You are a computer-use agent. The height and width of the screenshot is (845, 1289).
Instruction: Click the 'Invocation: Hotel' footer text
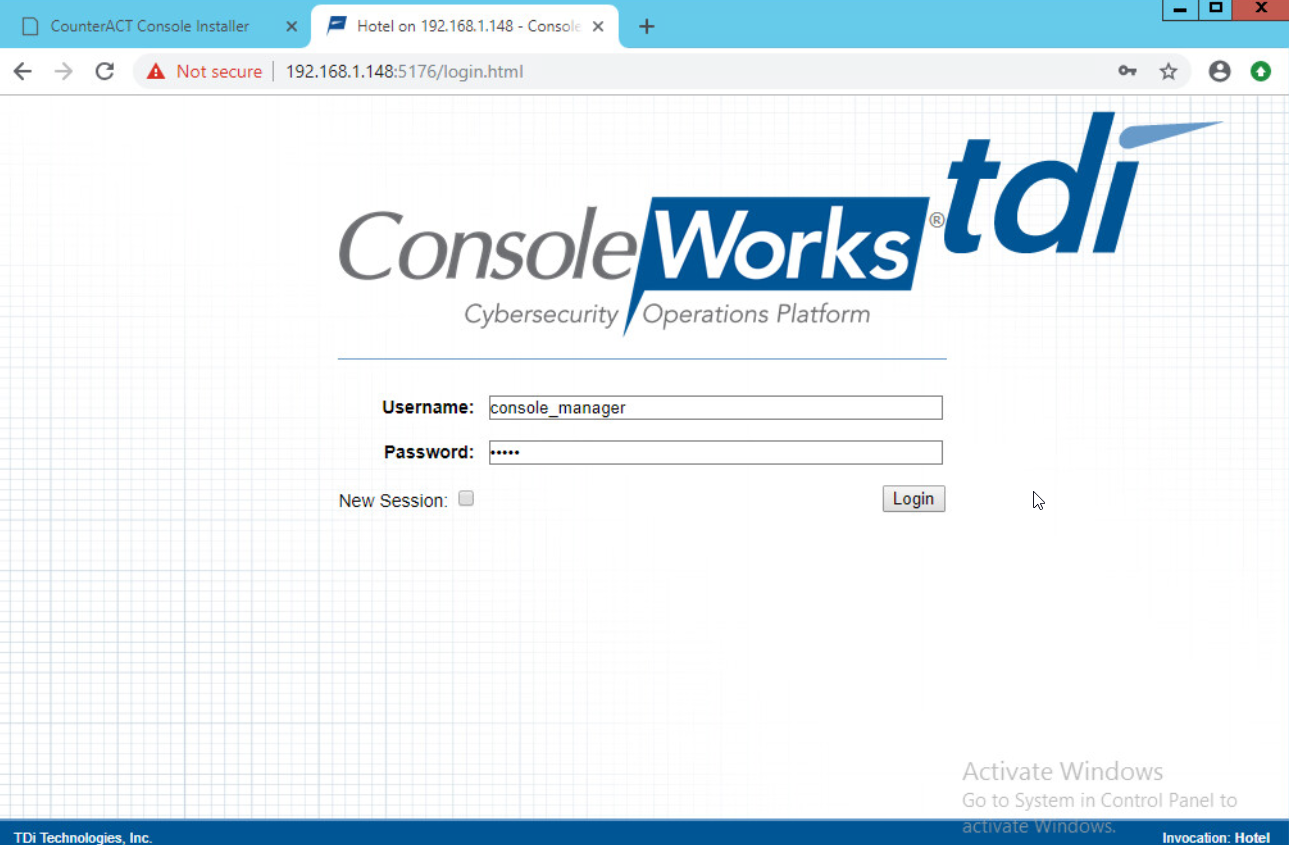pyautogui.click(x=1216, y=838)
